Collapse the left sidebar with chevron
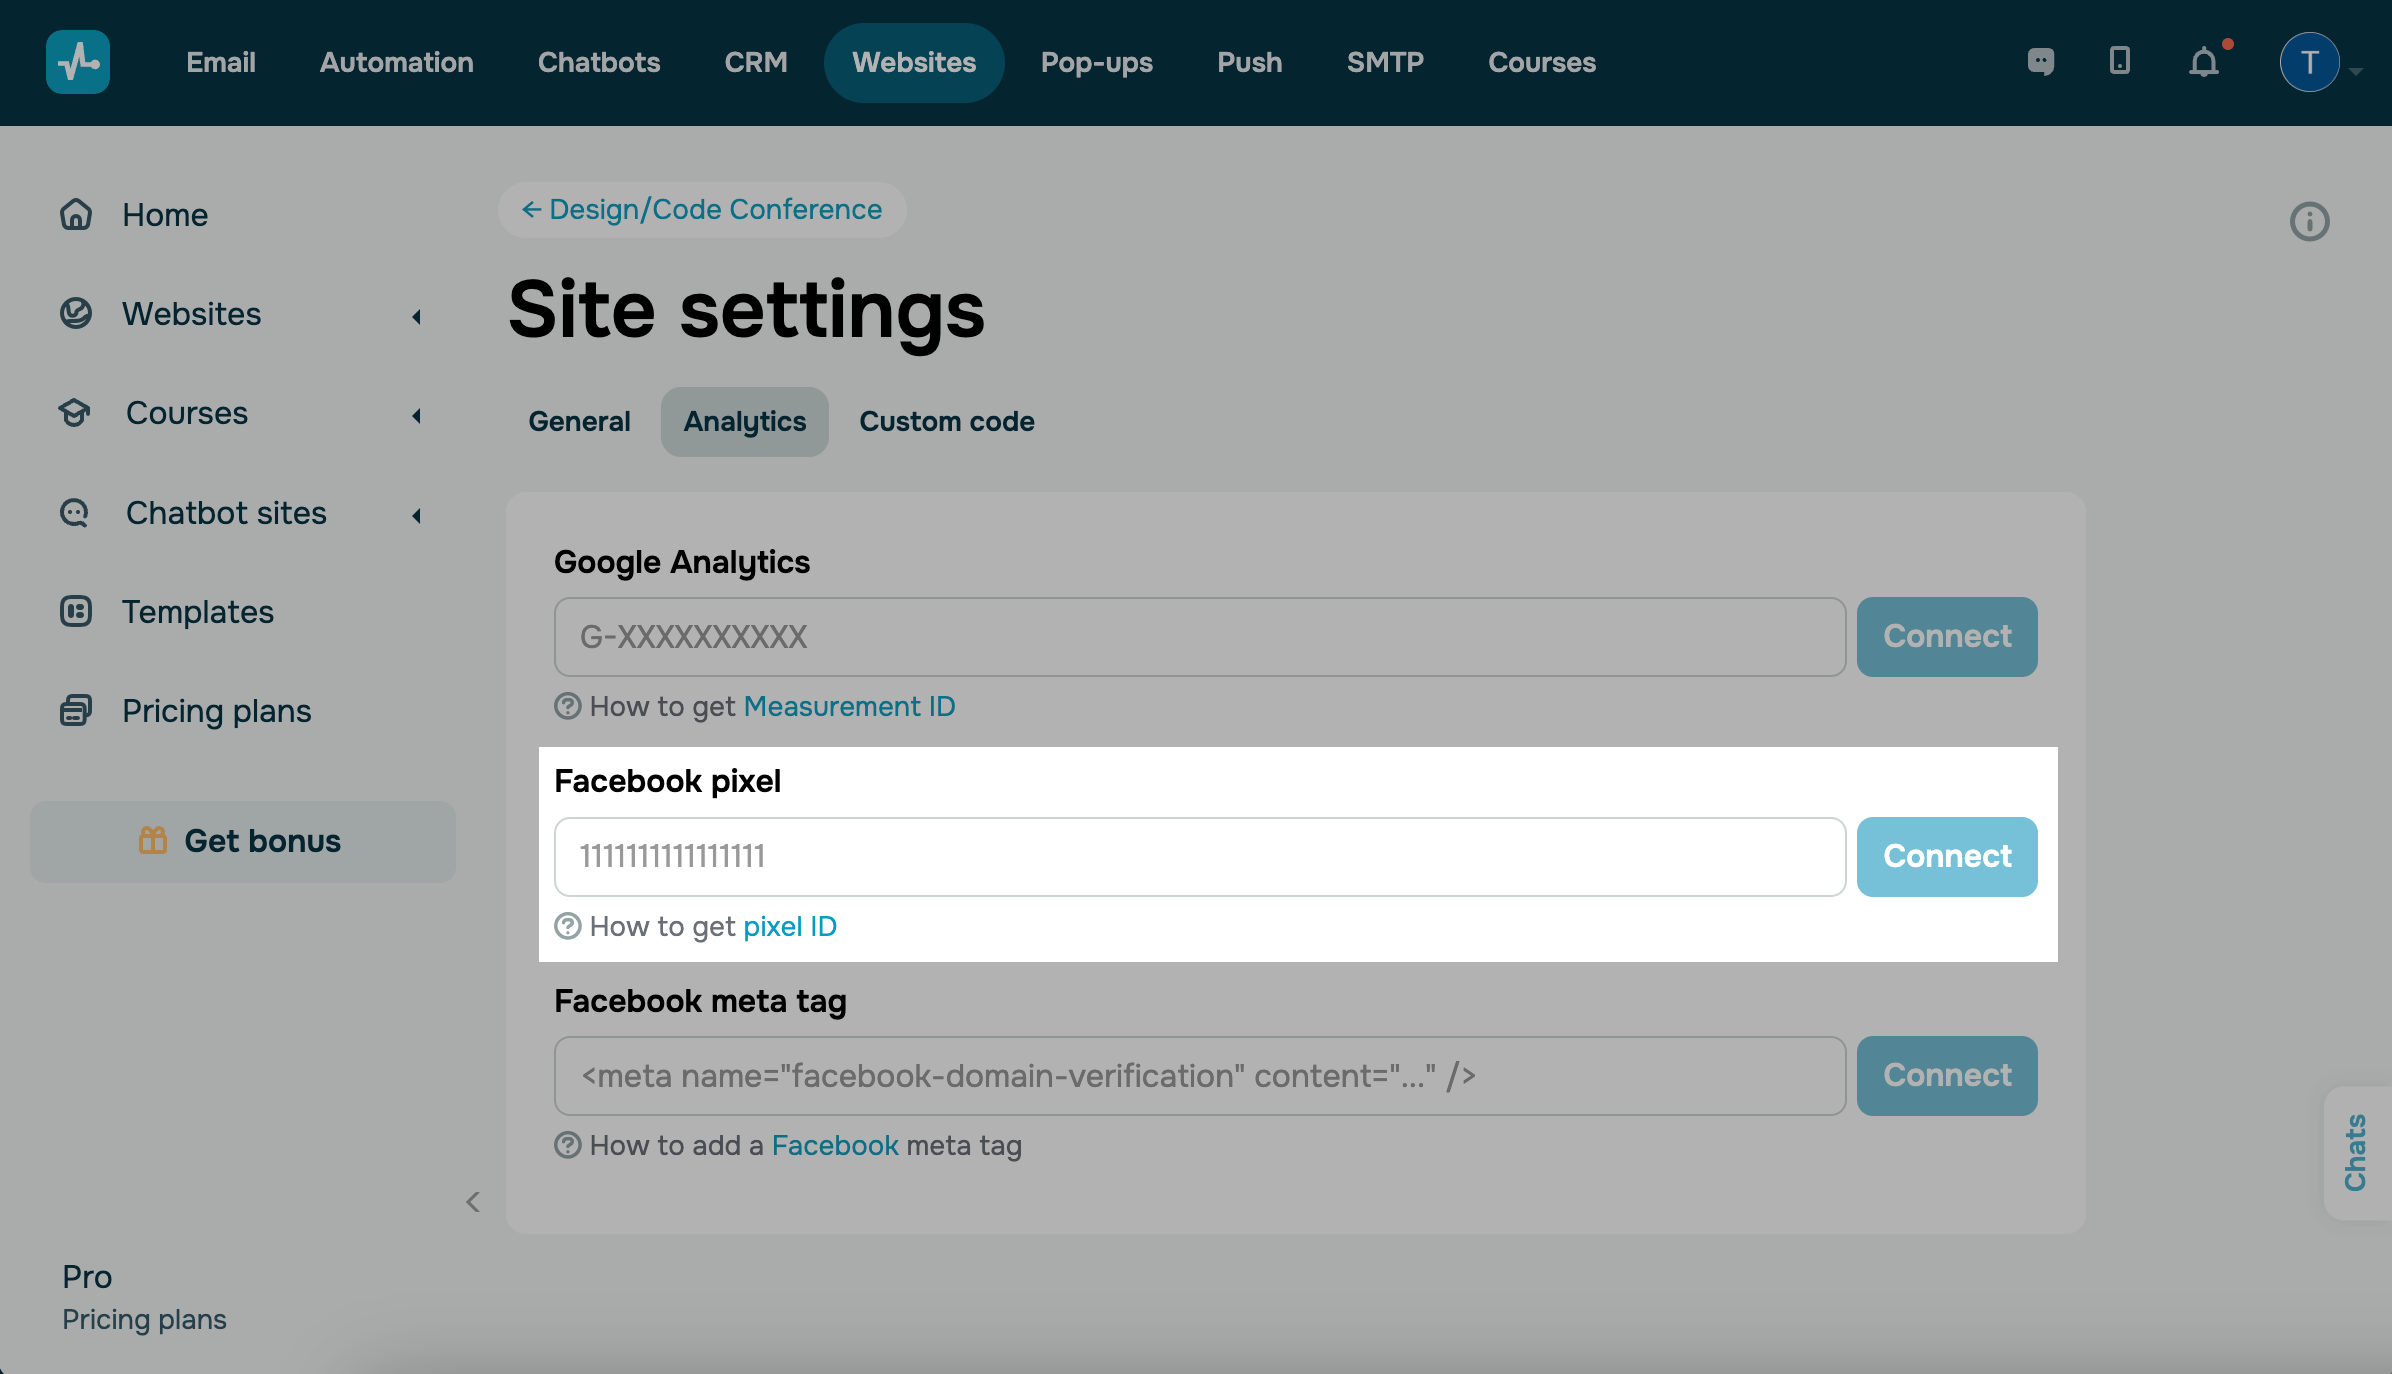The width and height of the screenshot is (2392, 1374). pyautogui.click(x=473, y=1202)
